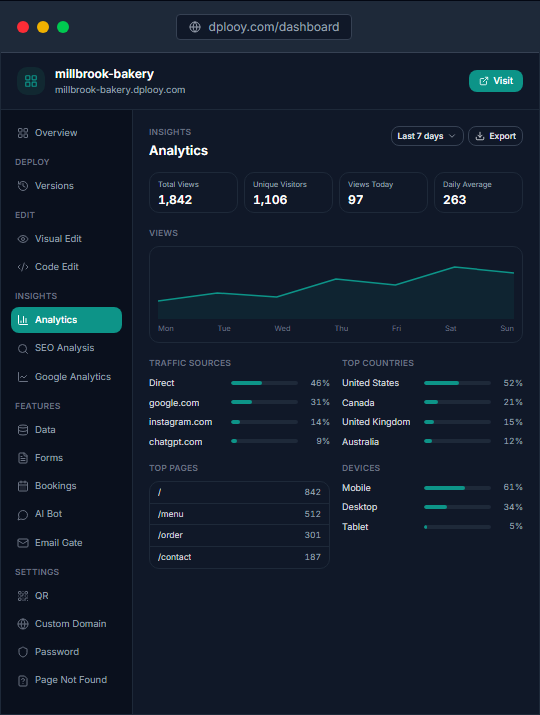Click the globe icon in address bar

click(x=195, y=27)
